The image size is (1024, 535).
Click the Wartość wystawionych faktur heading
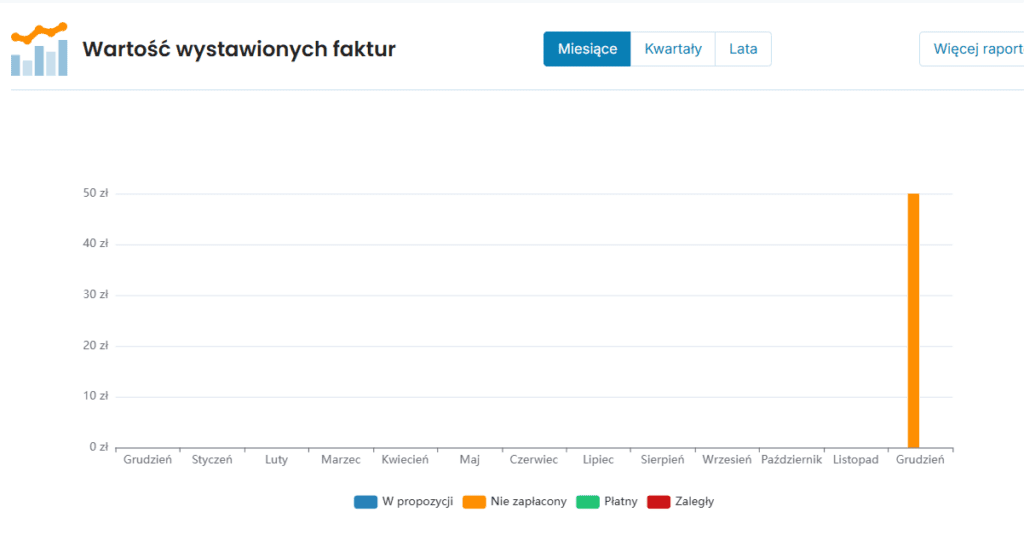[x=239, y=50]
